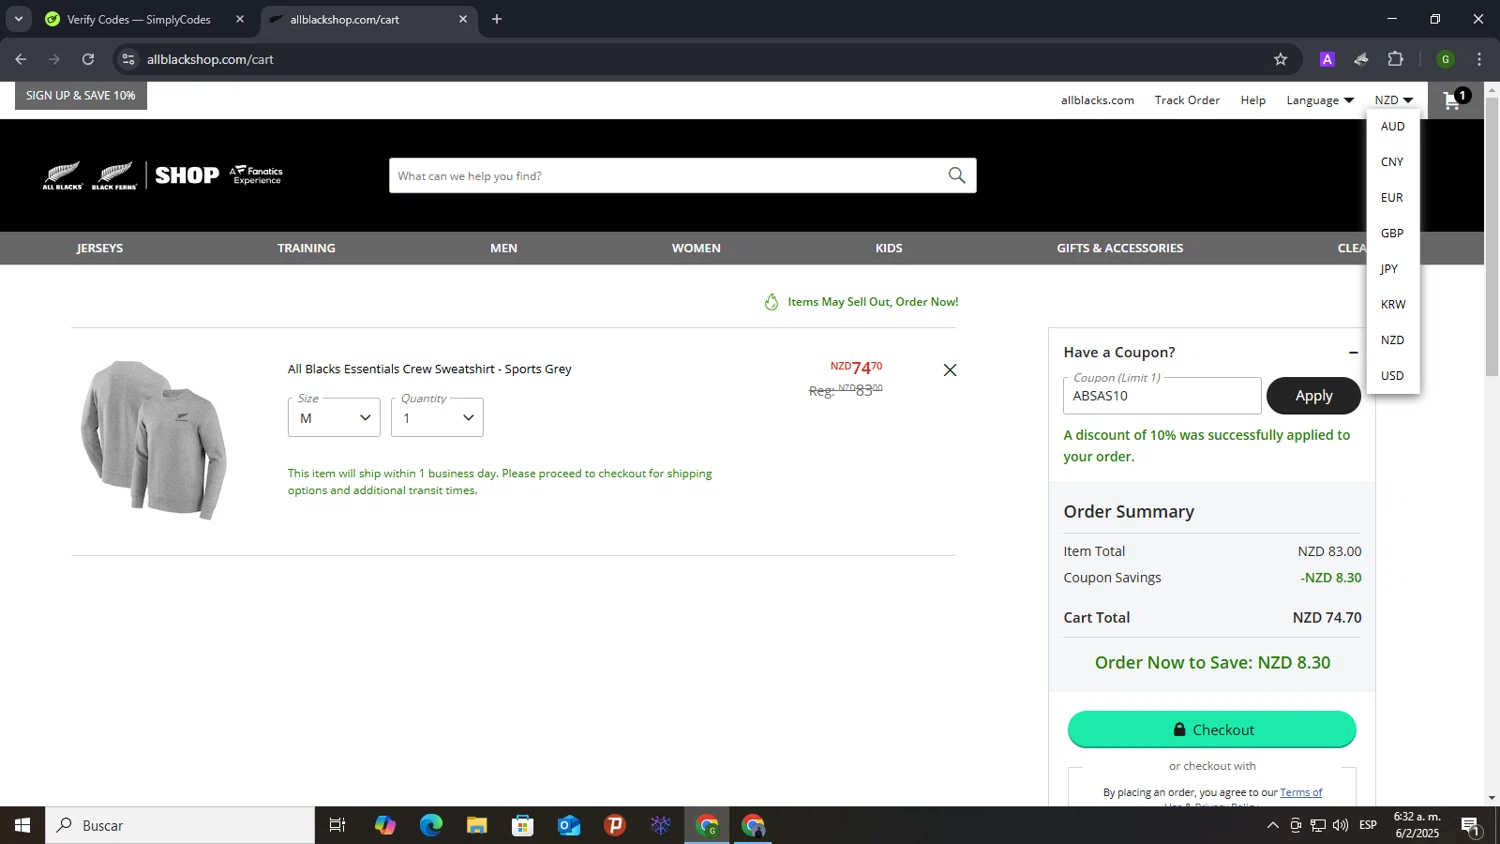Image resolution: width=1500 pixels, height=844 pixels.
Task: Go back to previous page
Action: [x=21, y=59]
